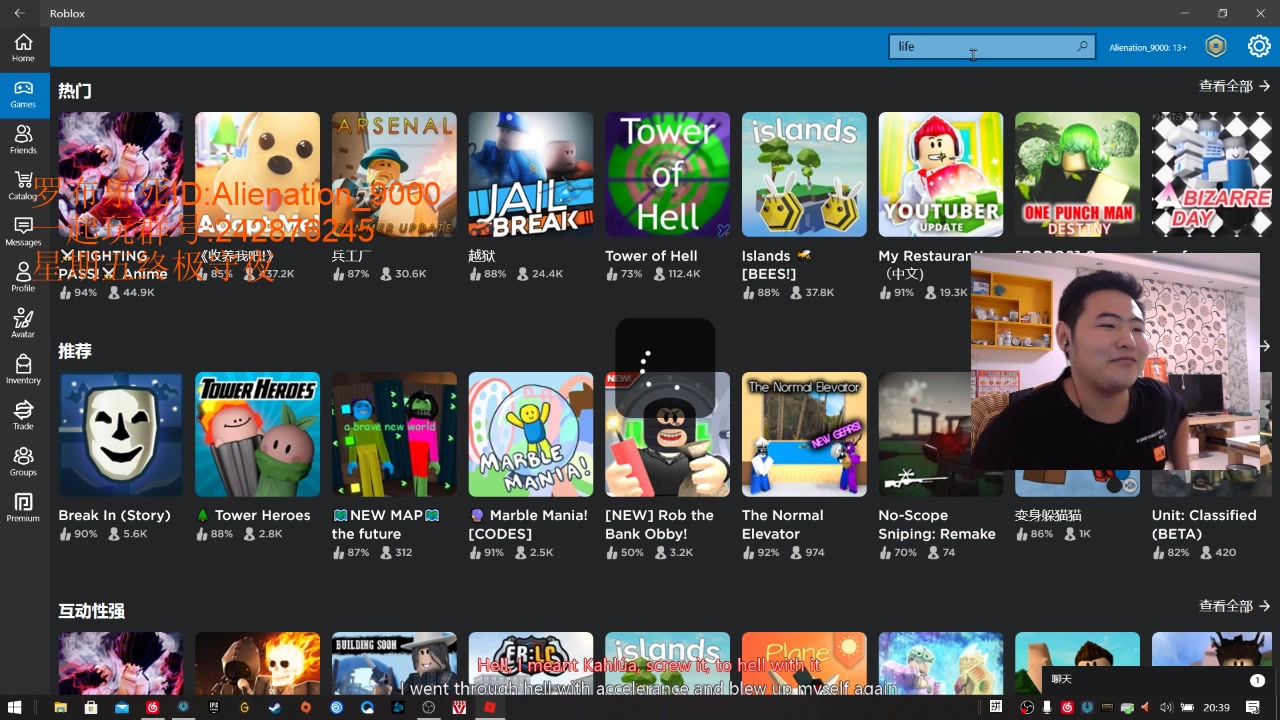The image size is (1280, 720).
Task: Open the Premium sidebar section
Action: (x=23, y=508)
